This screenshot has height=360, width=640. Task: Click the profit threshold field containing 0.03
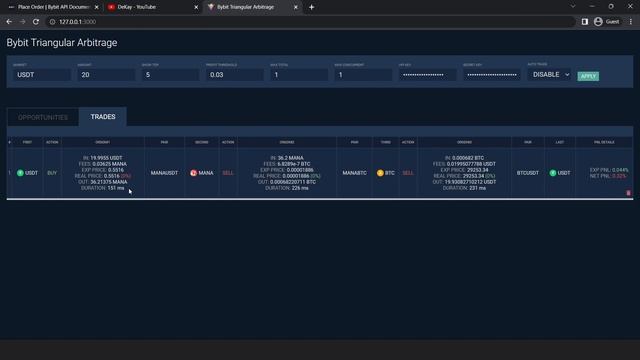235,75
